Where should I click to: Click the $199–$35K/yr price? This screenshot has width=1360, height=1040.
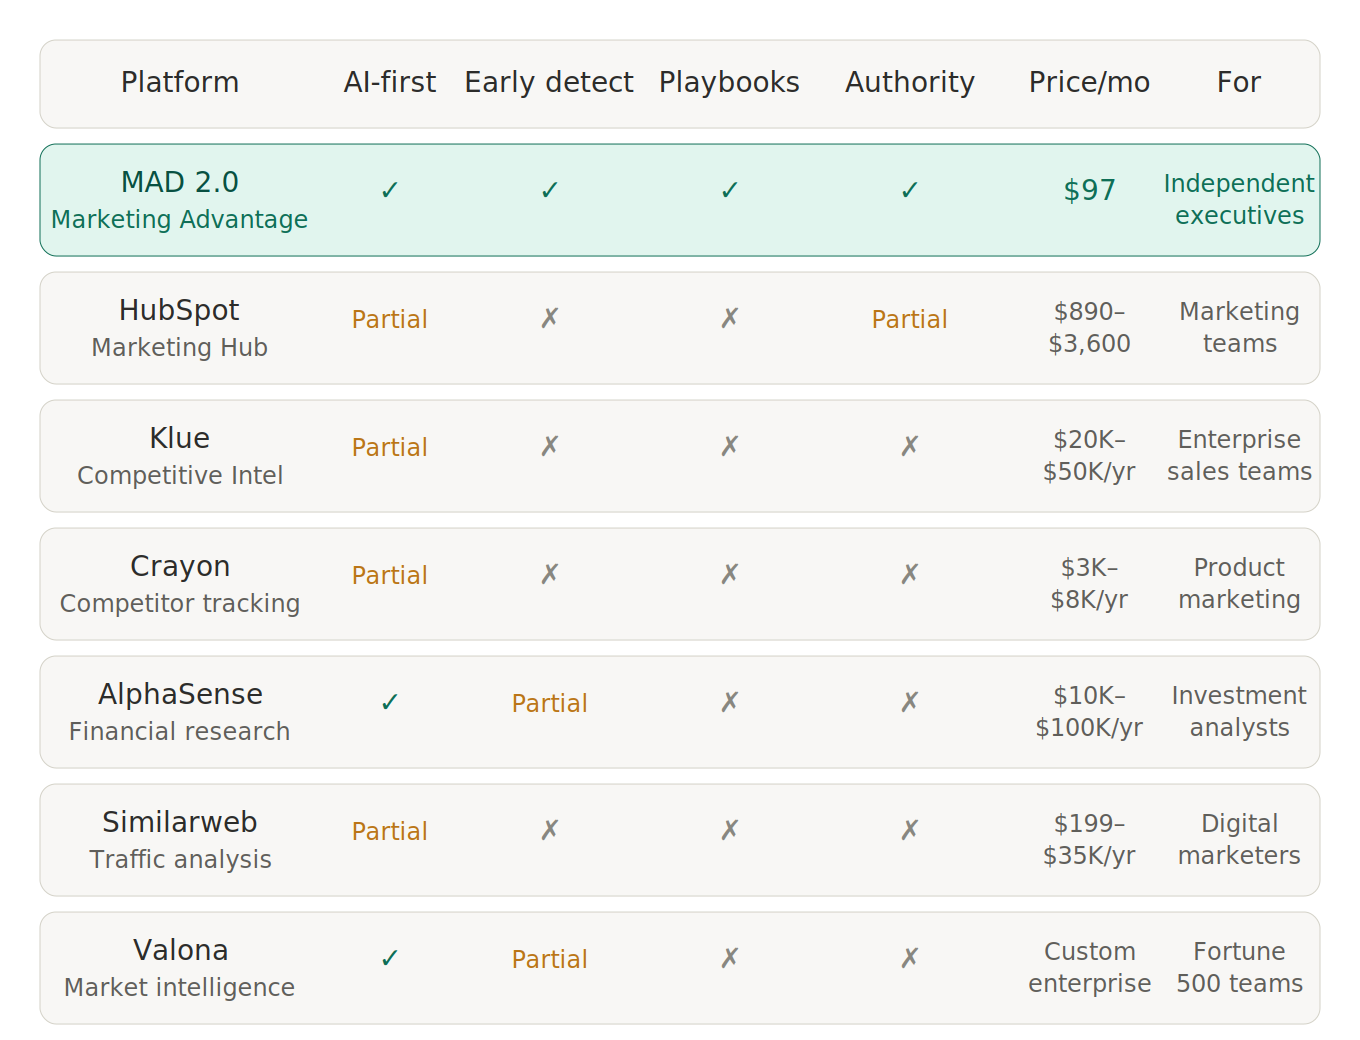(1089, 839)
